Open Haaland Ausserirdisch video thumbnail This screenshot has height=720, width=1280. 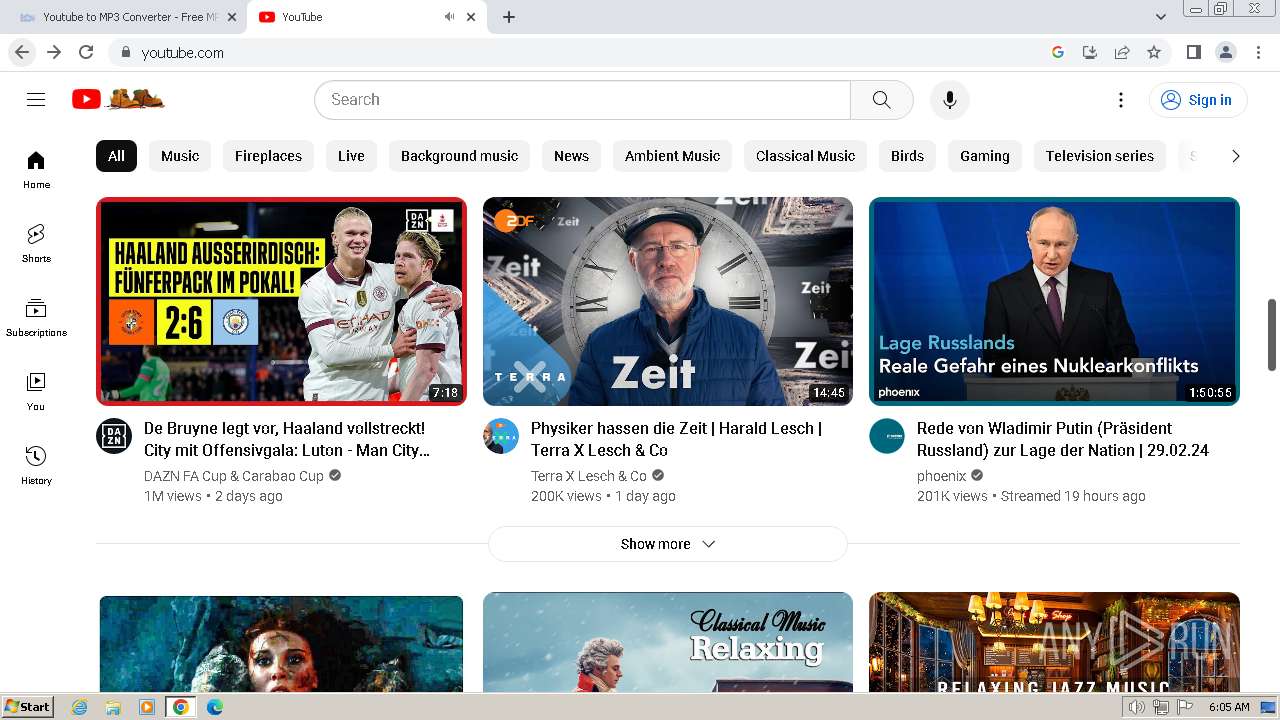[281, 301]
